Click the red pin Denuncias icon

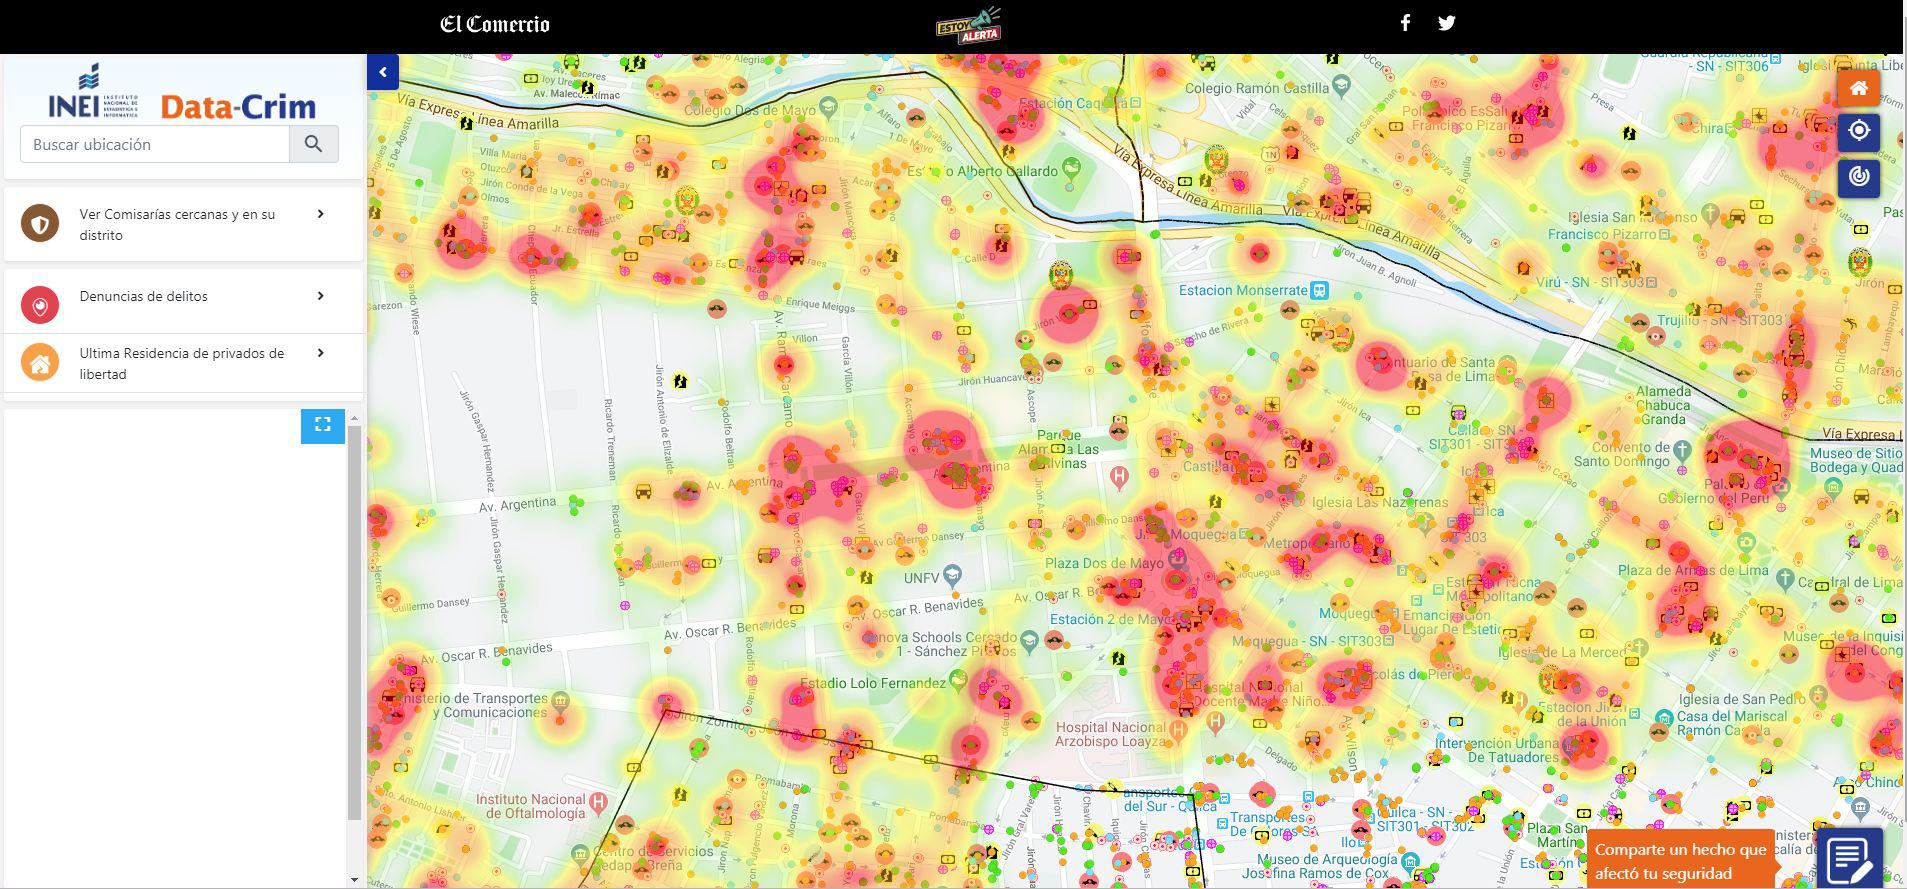[x=40, y=305]
